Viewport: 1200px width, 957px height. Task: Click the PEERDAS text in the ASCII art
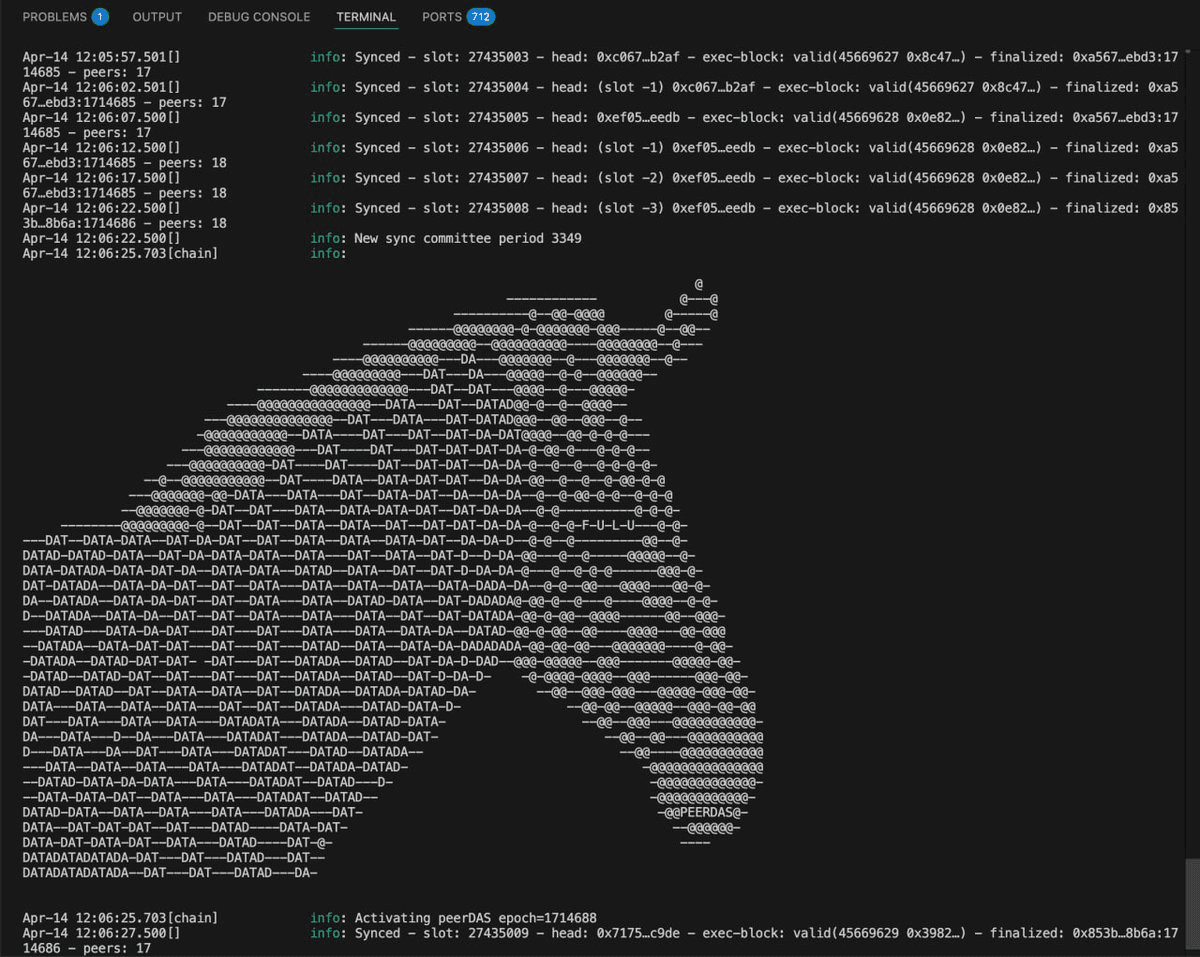tap(707, 812)
